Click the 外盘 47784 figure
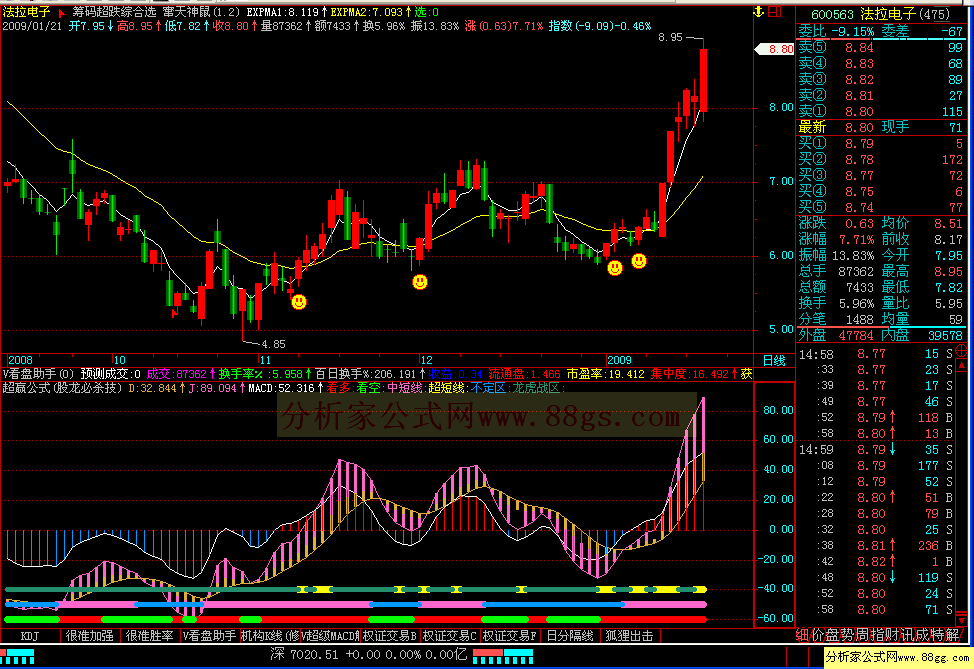 tap(856, 335)
